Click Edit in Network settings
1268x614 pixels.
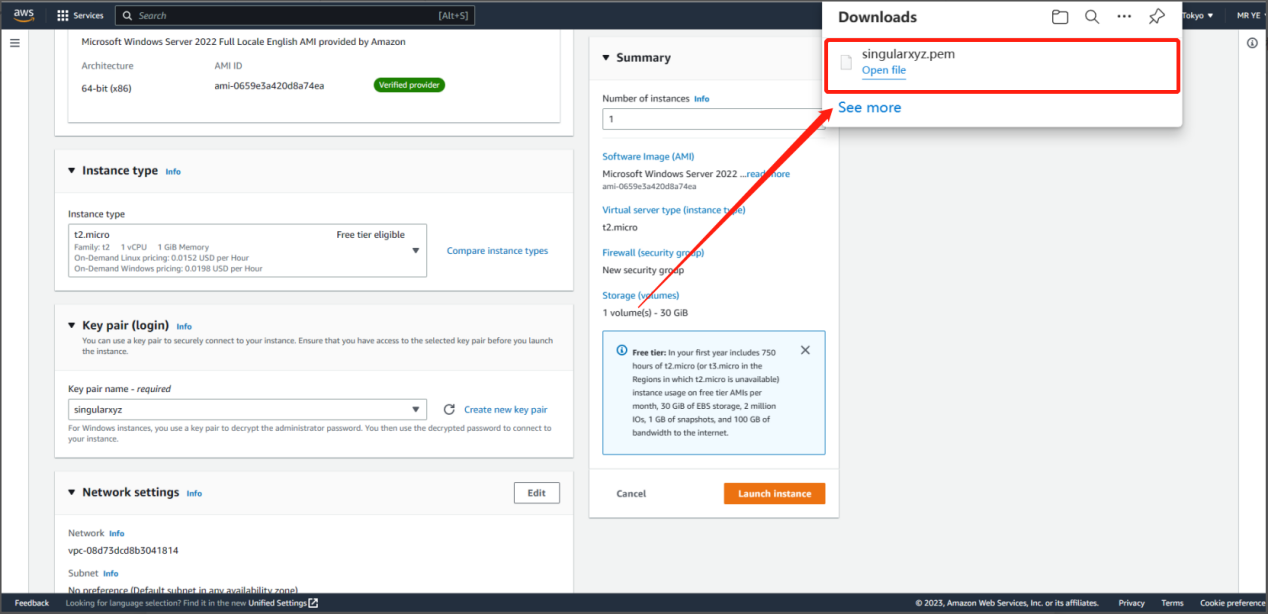[537, 493]
